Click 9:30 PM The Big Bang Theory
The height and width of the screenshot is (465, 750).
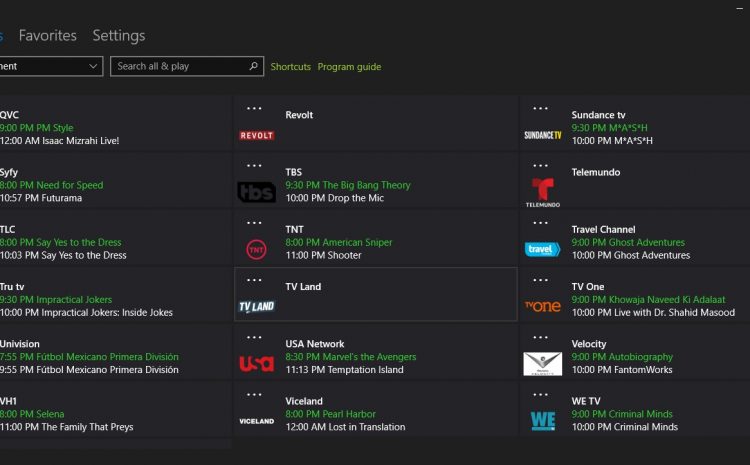pos(348,185)
